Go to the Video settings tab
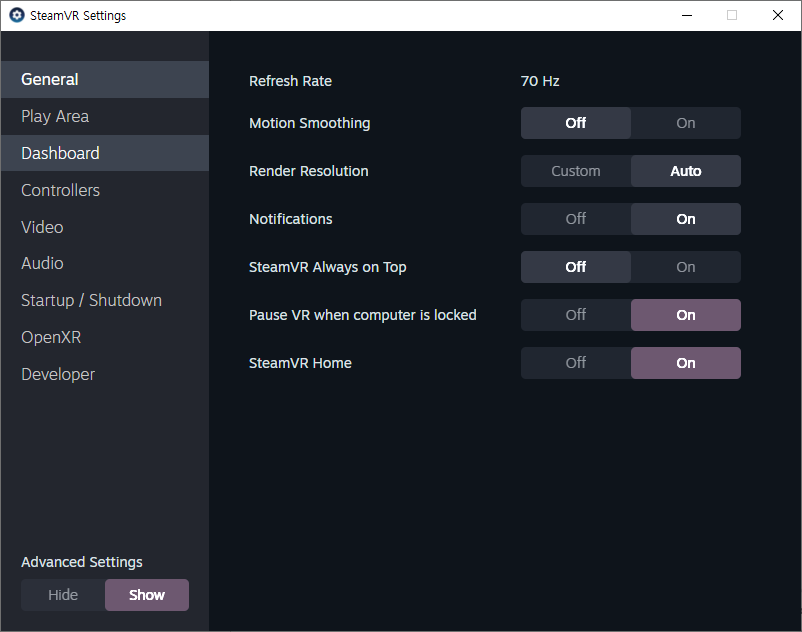The height and width of the screenshot is (632, 802). 42,227
